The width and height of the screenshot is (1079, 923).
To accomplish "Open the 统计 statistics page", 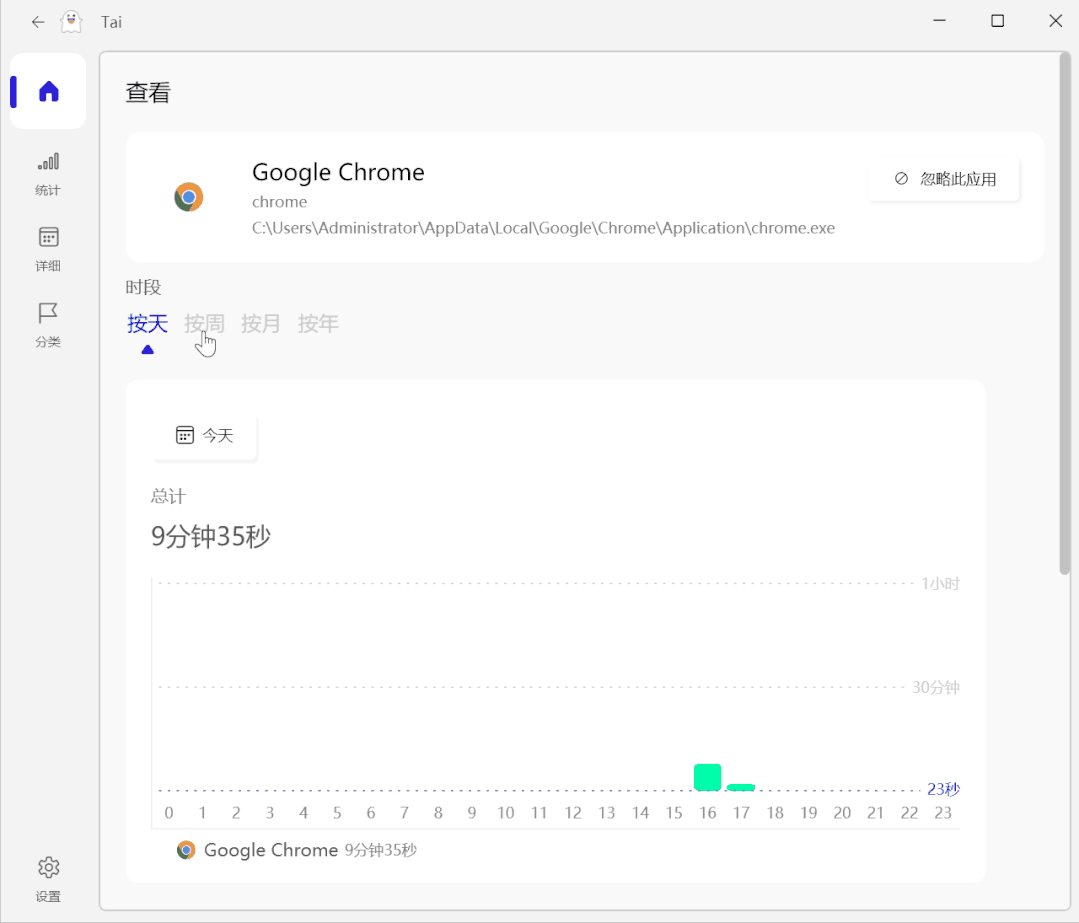I will (x=48, y=173).
